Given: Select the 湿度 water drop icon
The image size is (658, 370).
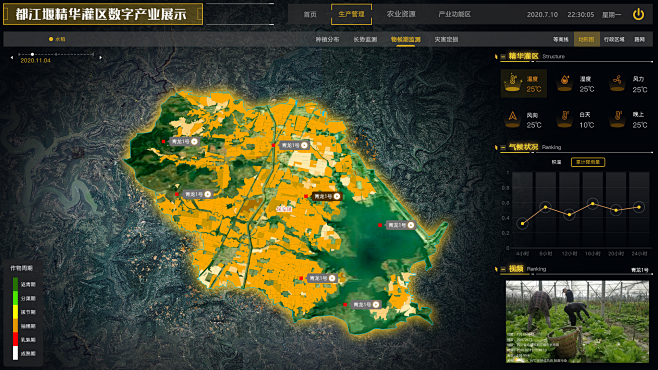Looking at the screenshot, I should click(564, 82).
